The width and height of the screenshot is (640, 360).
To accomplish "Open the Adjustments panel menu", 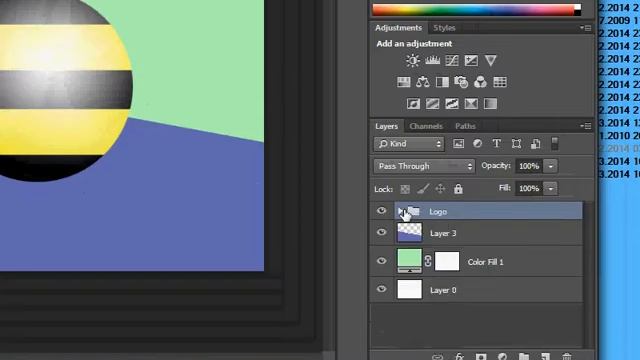I will 586,28.
